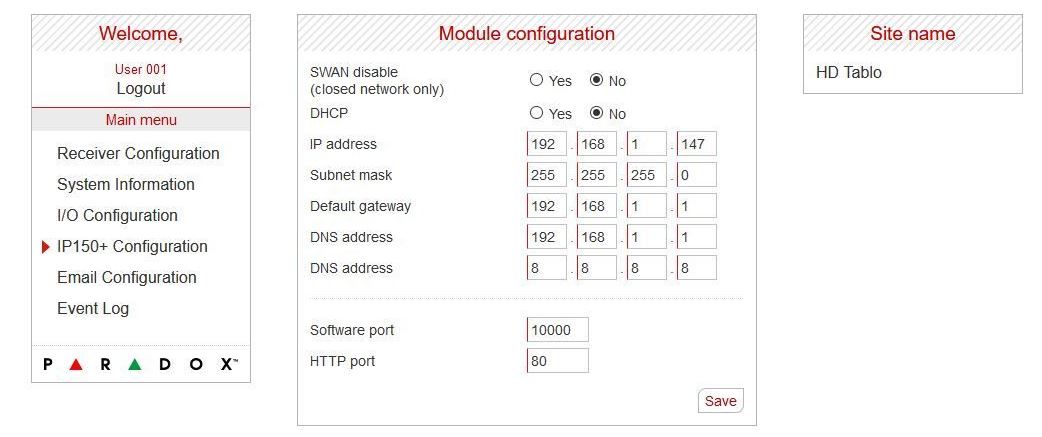Click the Paradox logo
The image size is (1042, 437).
coord(141,365)
